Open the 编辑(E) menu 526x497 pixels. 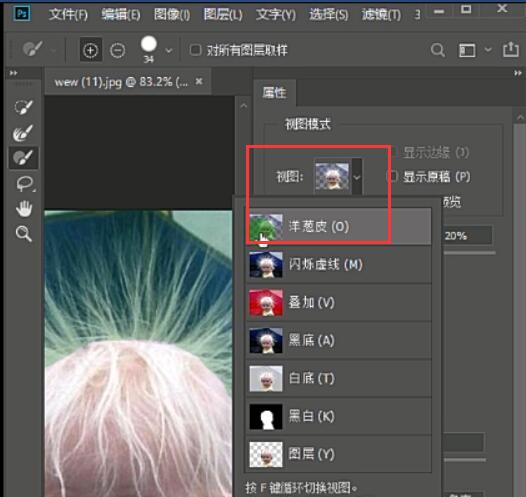point(121,15)
